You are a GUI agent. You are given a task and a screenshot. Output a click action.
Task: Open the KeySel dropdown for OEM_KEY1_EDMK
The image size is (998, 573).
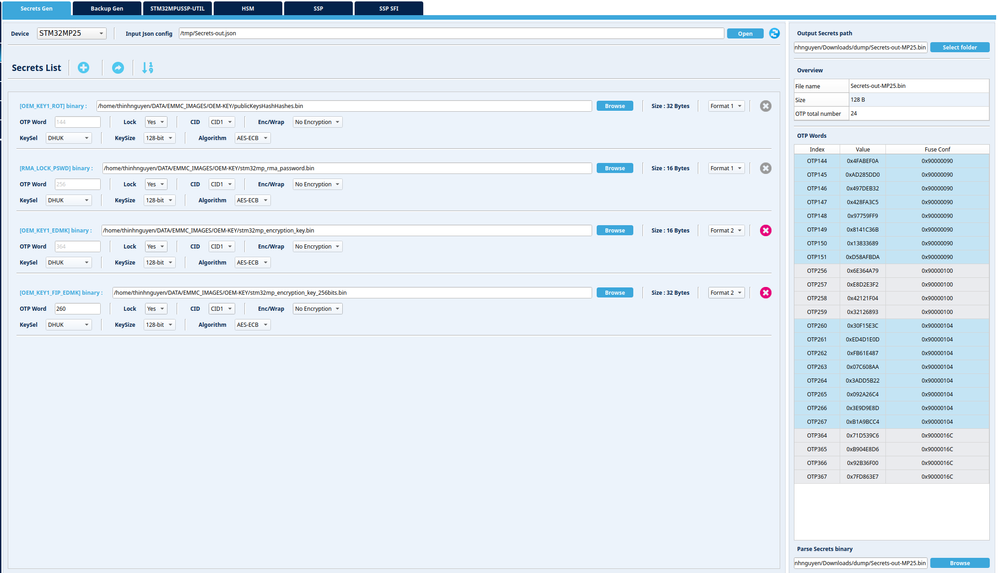[x=68, y=263]
